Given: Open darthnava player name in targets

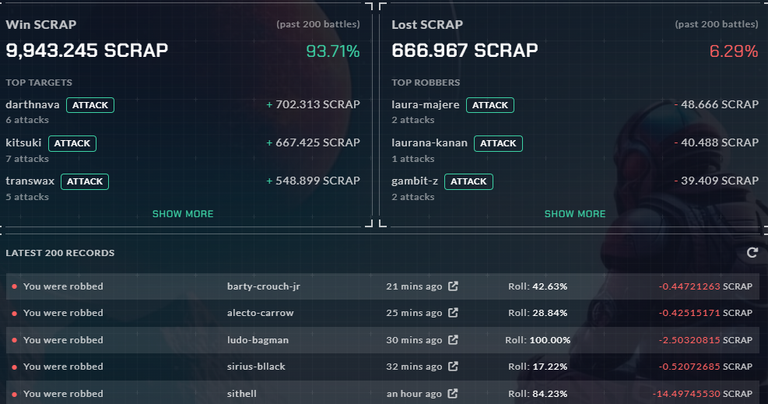Looking at the screenshot, I should click(32, 104).
